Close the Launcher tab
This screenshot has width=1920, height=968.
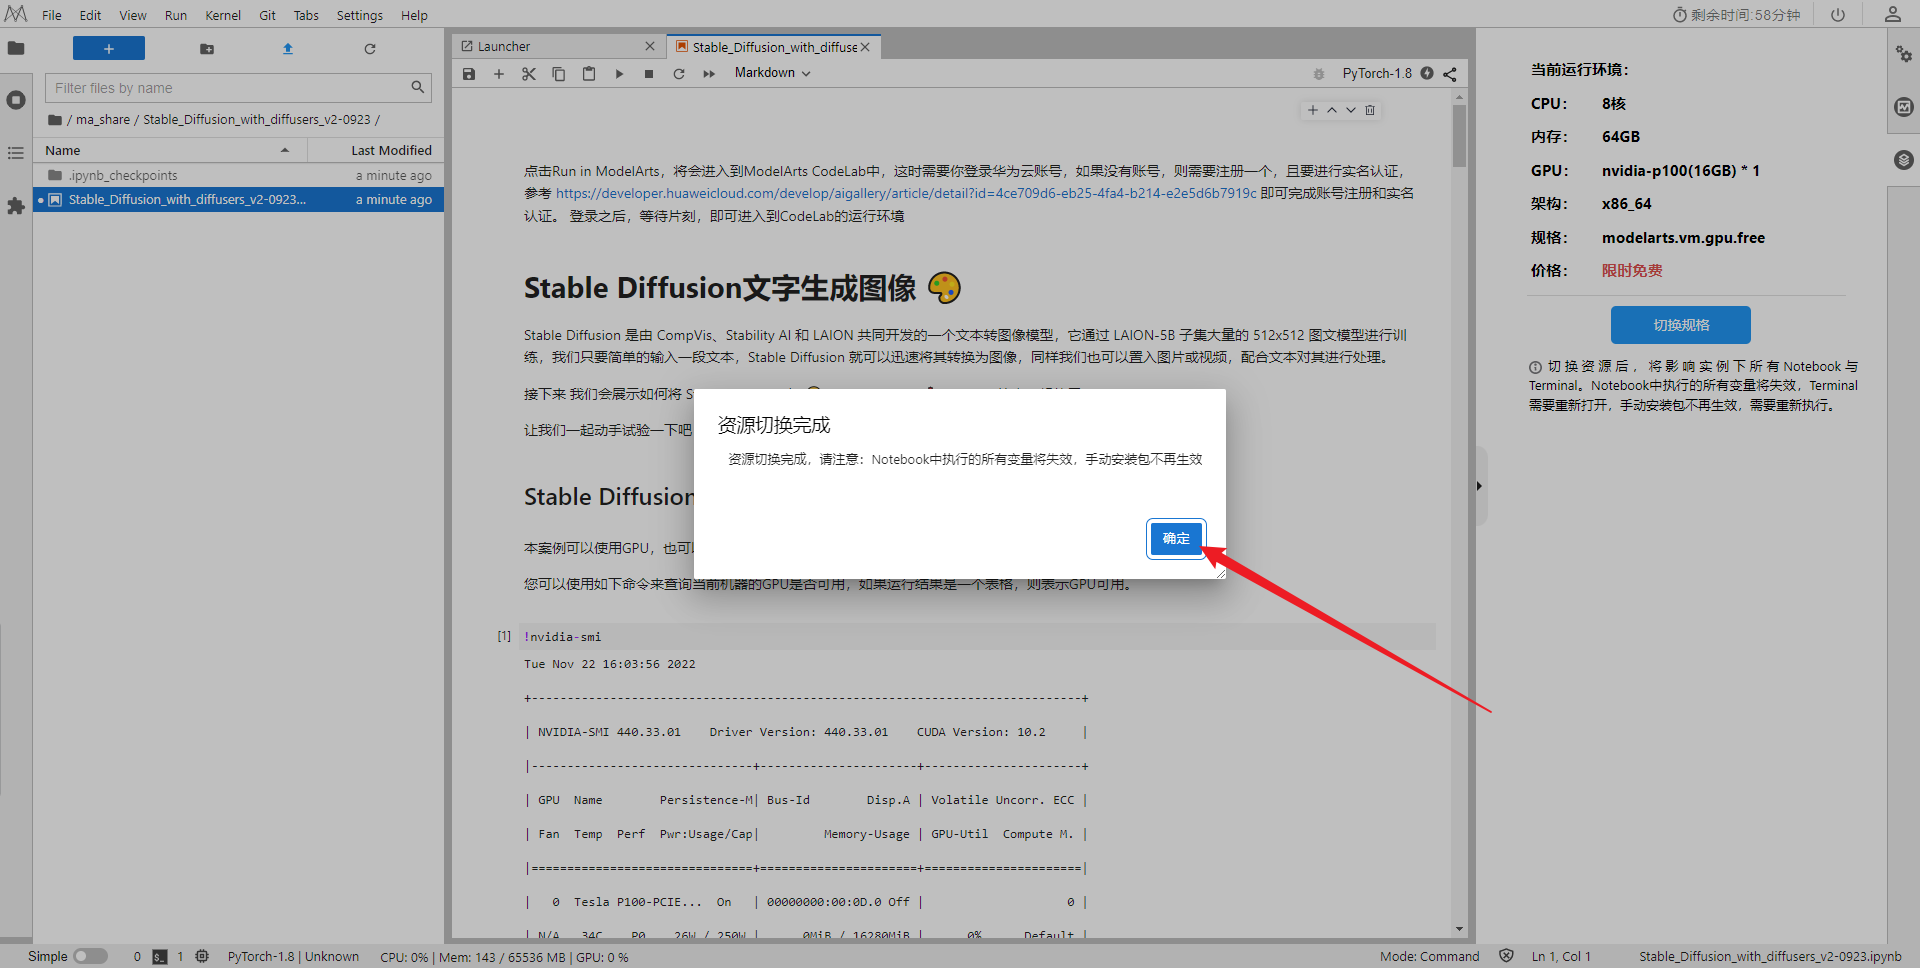pyautogui.click(x=650, y=46)
